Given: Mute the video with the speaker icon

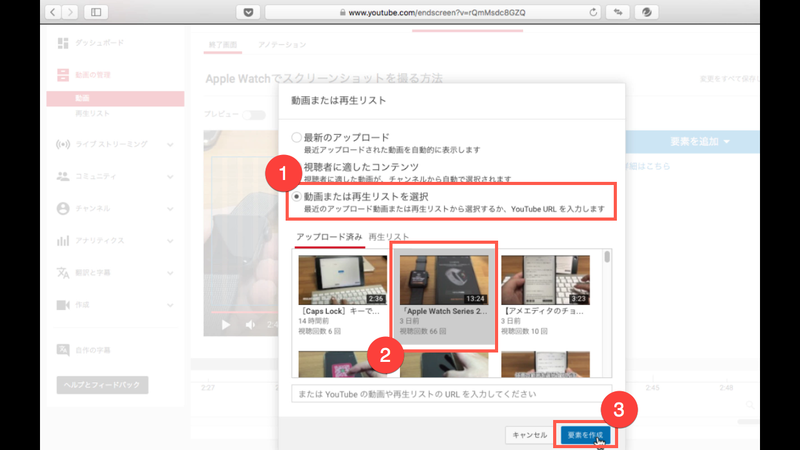Looking at the screenshot, I should coord(250,324).
